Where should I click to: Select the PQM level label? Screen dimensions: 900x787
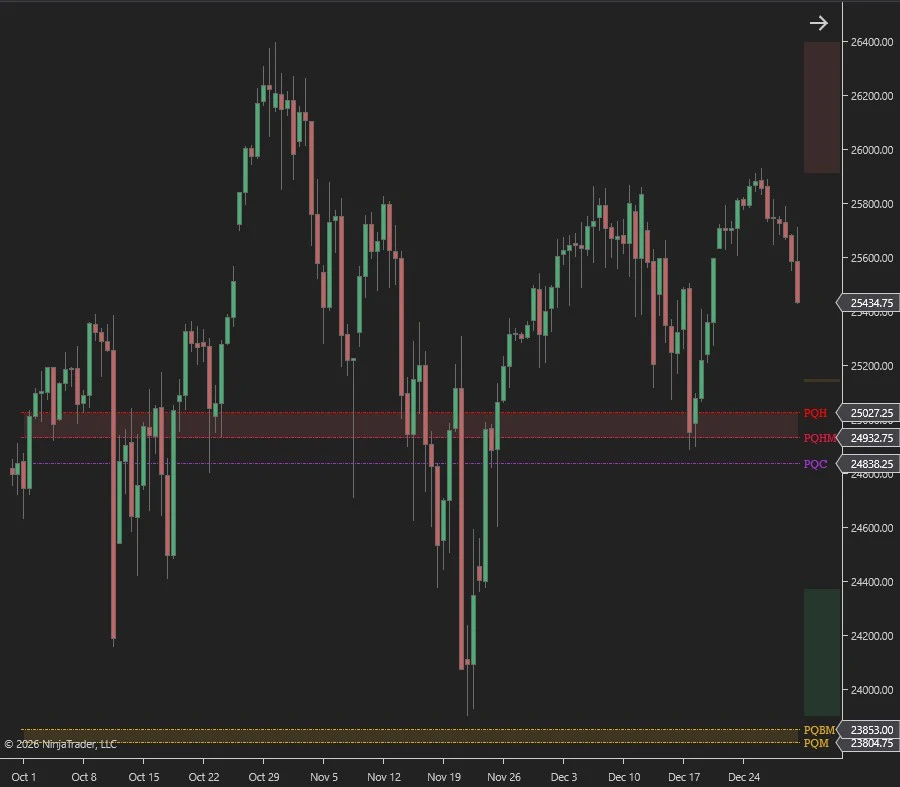tap(816, 743)
